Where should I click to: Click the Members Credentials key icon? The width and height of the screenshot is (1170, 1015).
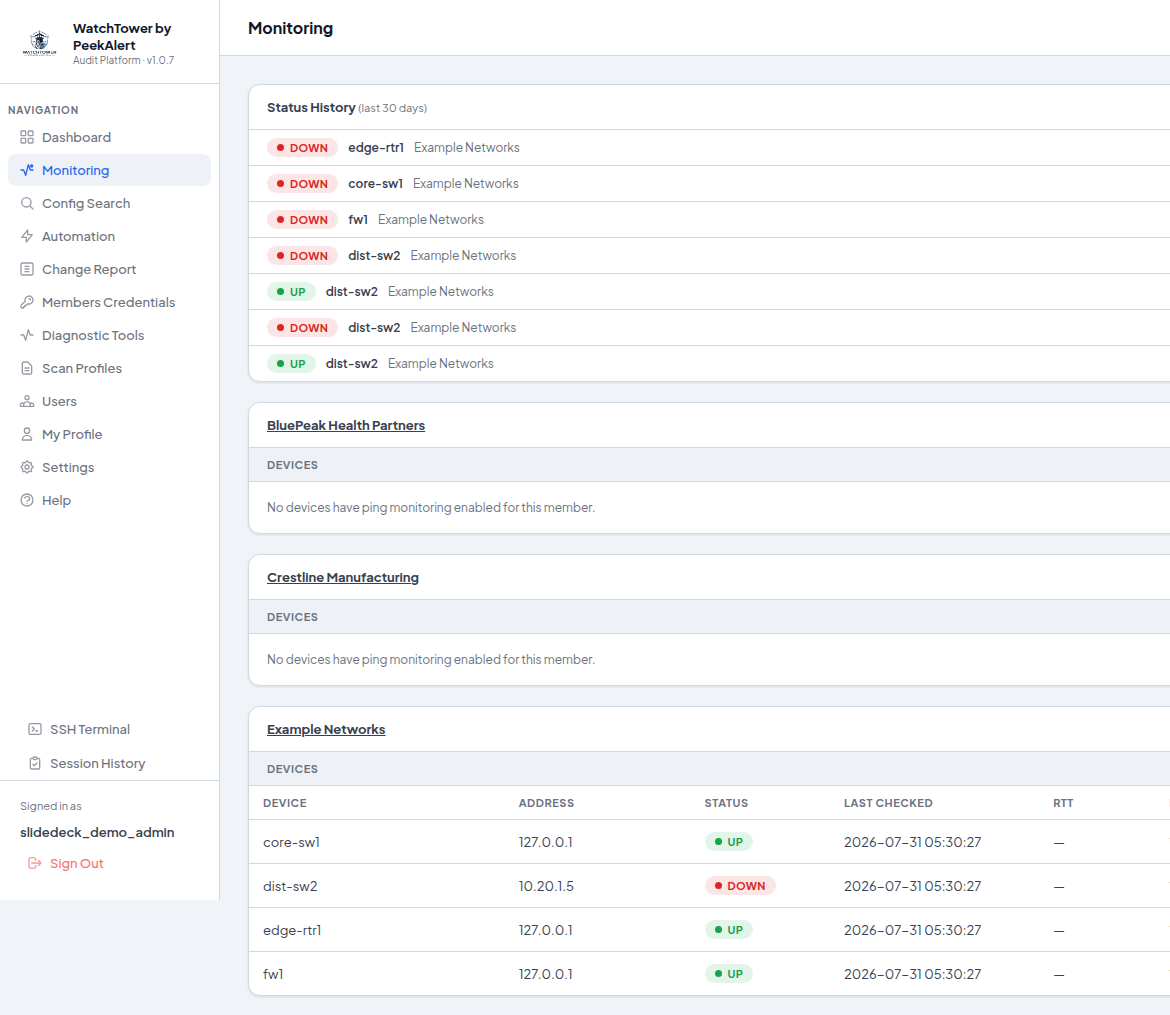pyautogui.click(x=27, y=302)
